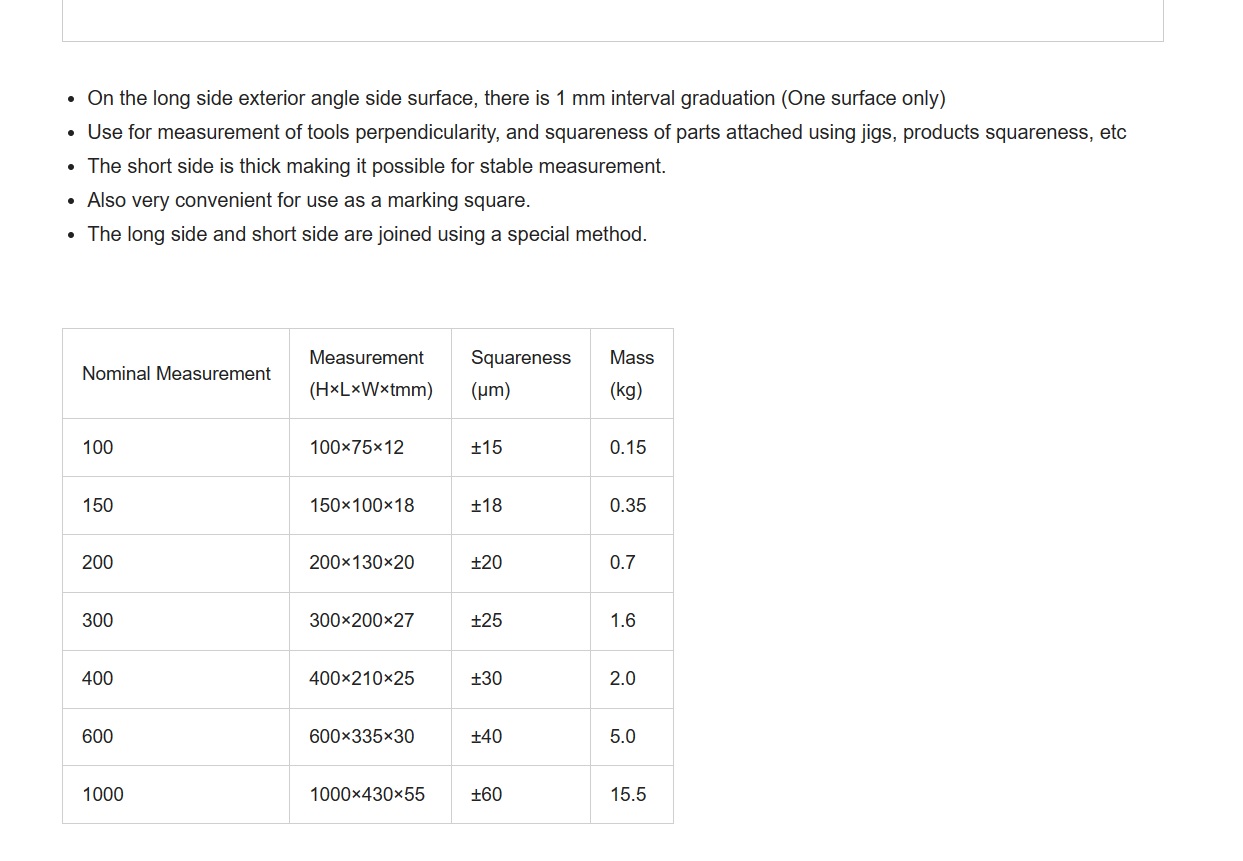This screenshot has height=861, width=1243.
Task: Click the 1.6 mass value cell
Action: click(632, 620)
